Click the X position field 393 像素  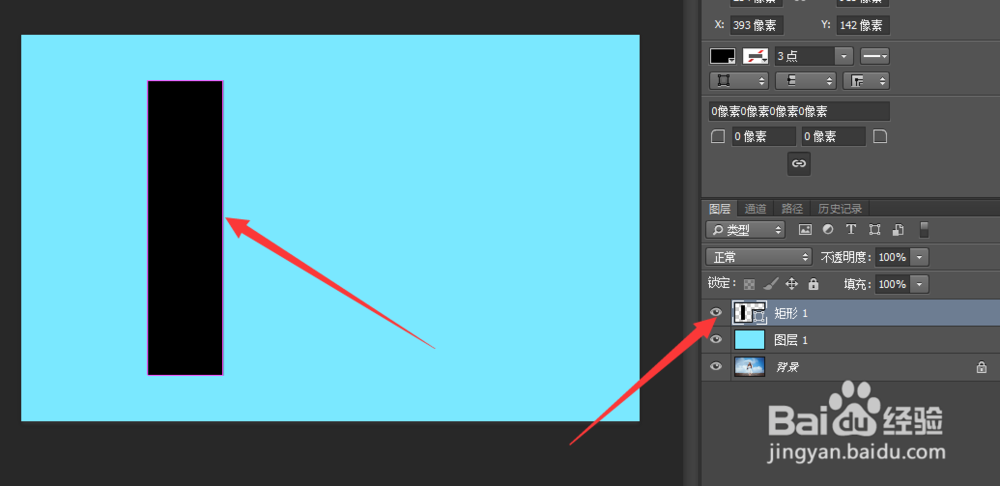click(756, 26)
